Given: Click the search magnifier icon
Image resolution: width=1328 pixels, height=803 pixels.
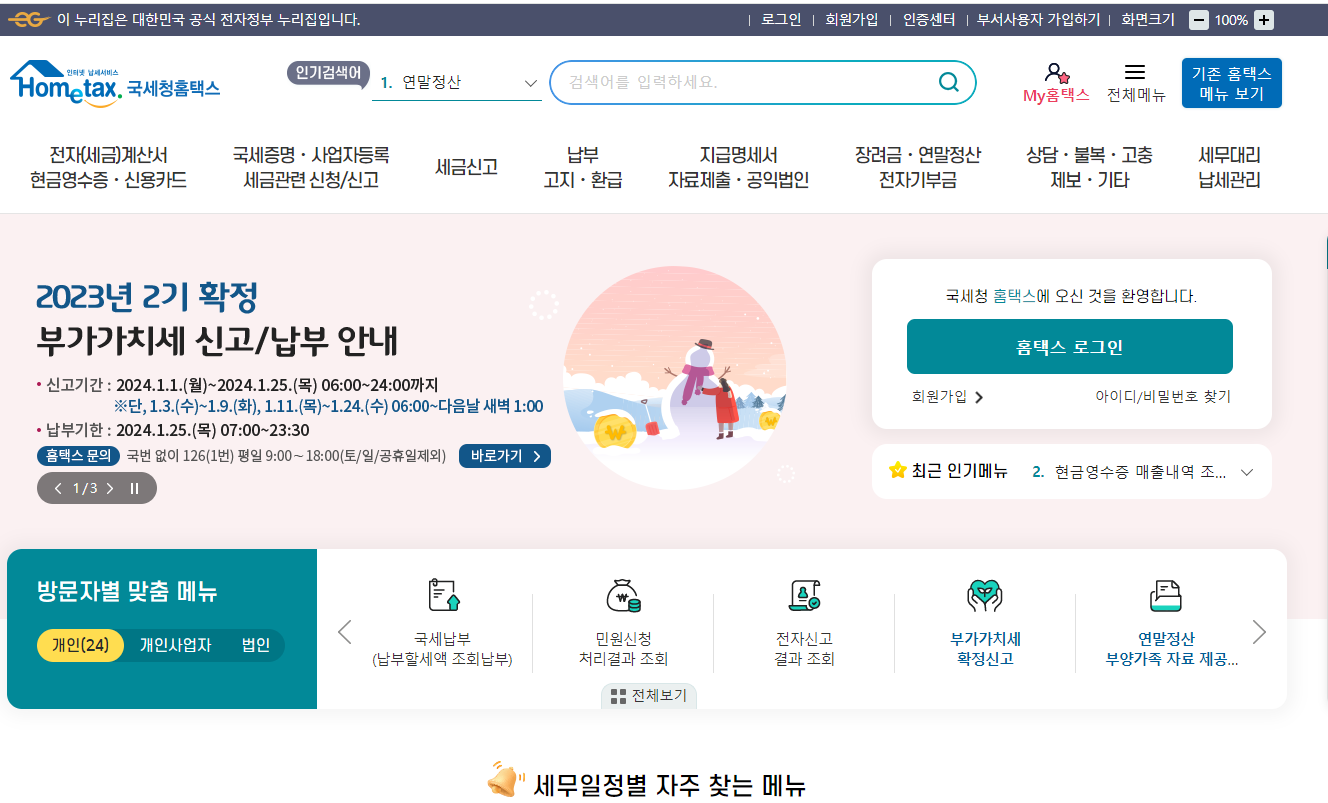Looking at the screenshot, I should click(x=945, y=82).
